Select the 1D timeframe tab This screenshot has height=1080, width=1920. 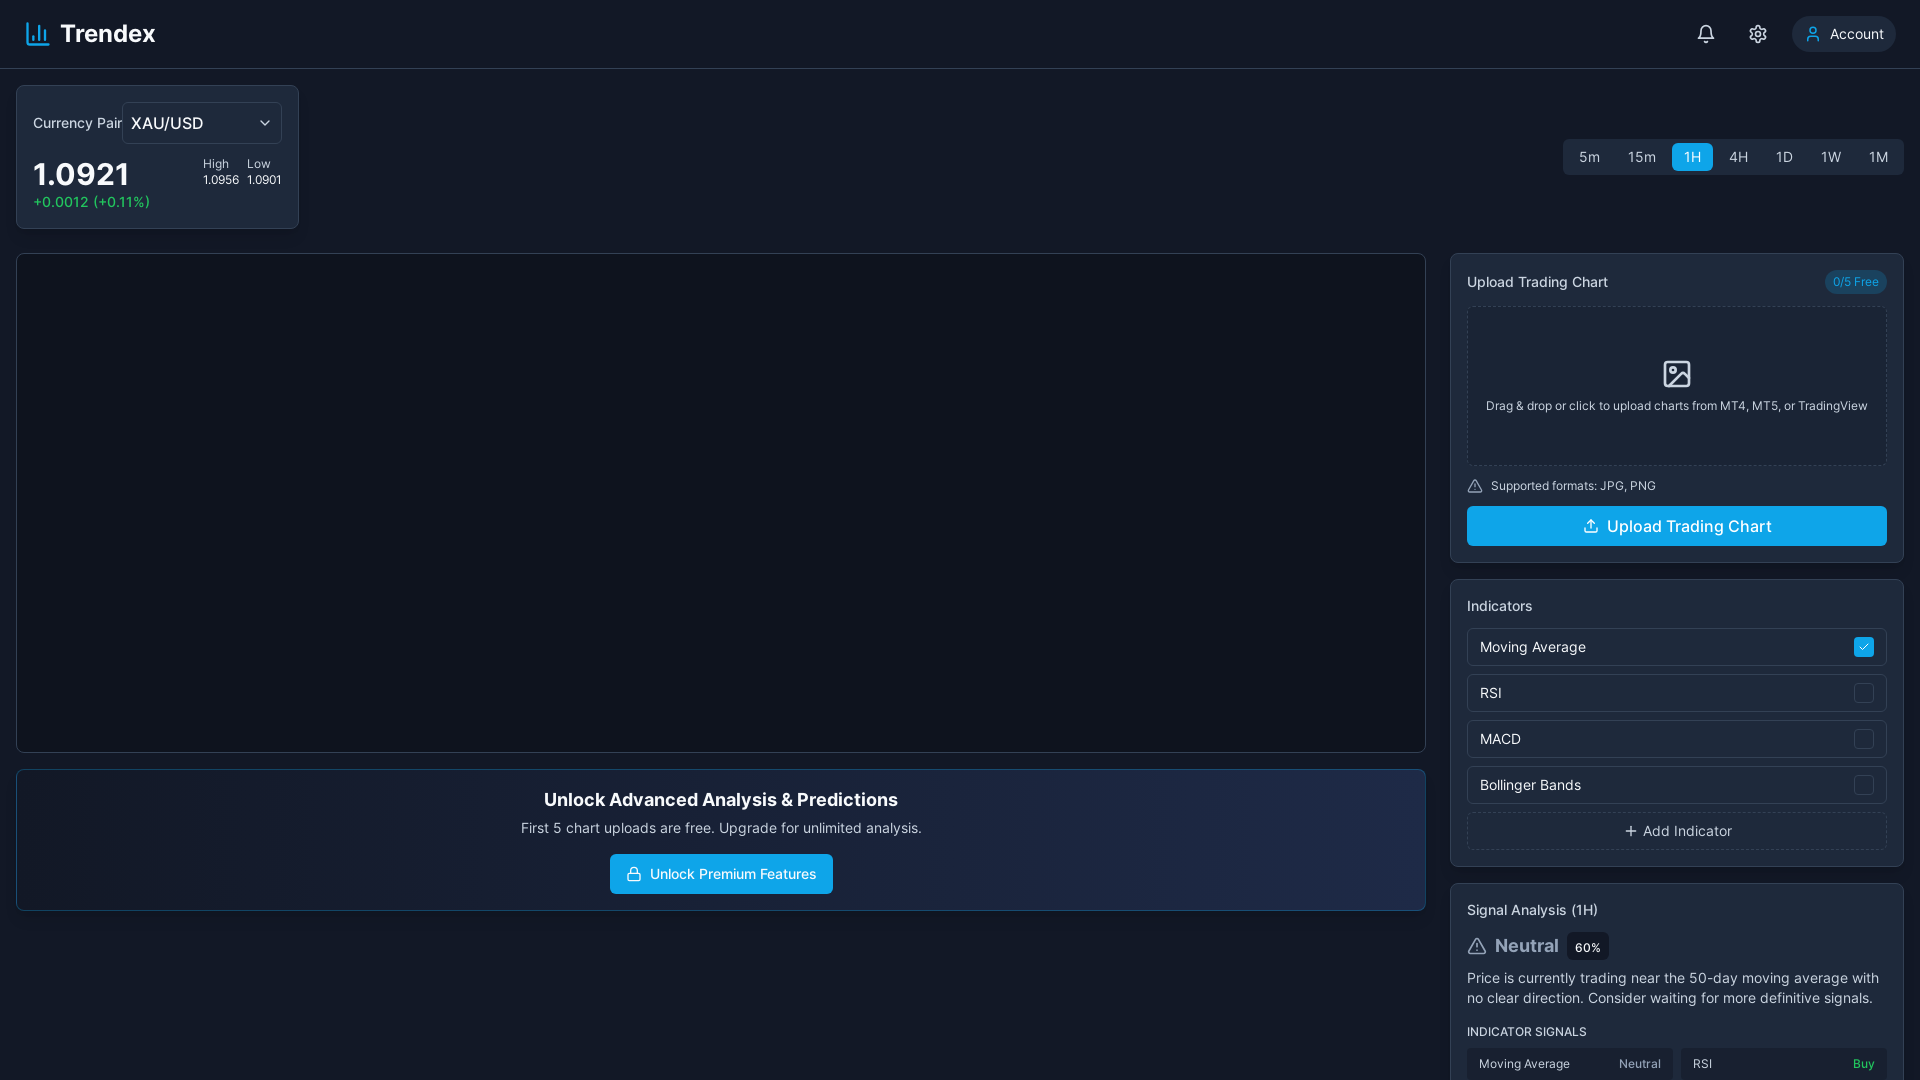pyautogui.click(x=1784, y=157)
